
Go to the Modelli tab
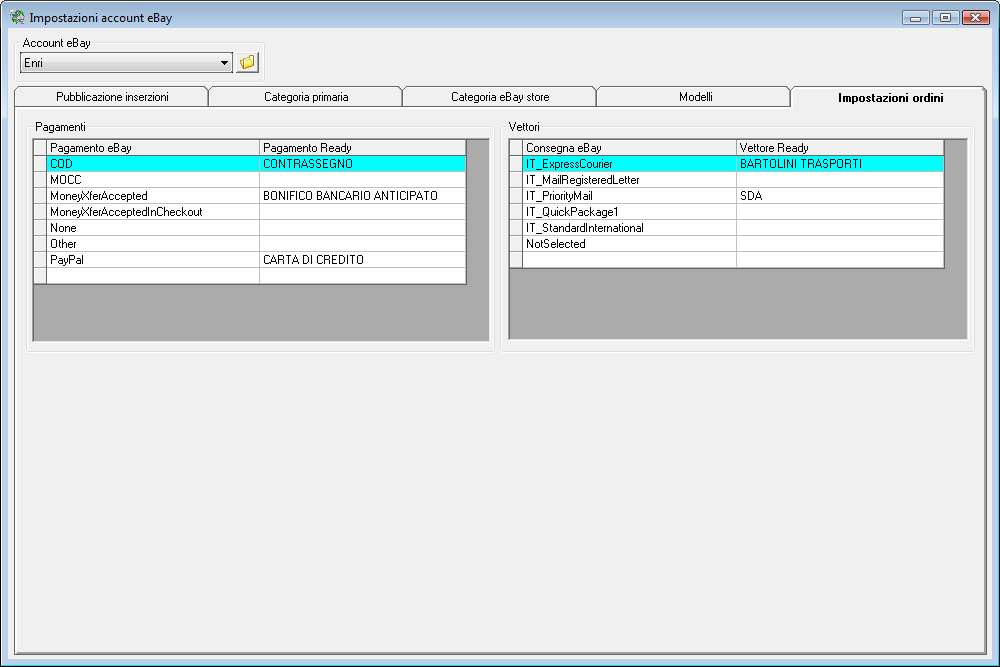click(694, 97)
